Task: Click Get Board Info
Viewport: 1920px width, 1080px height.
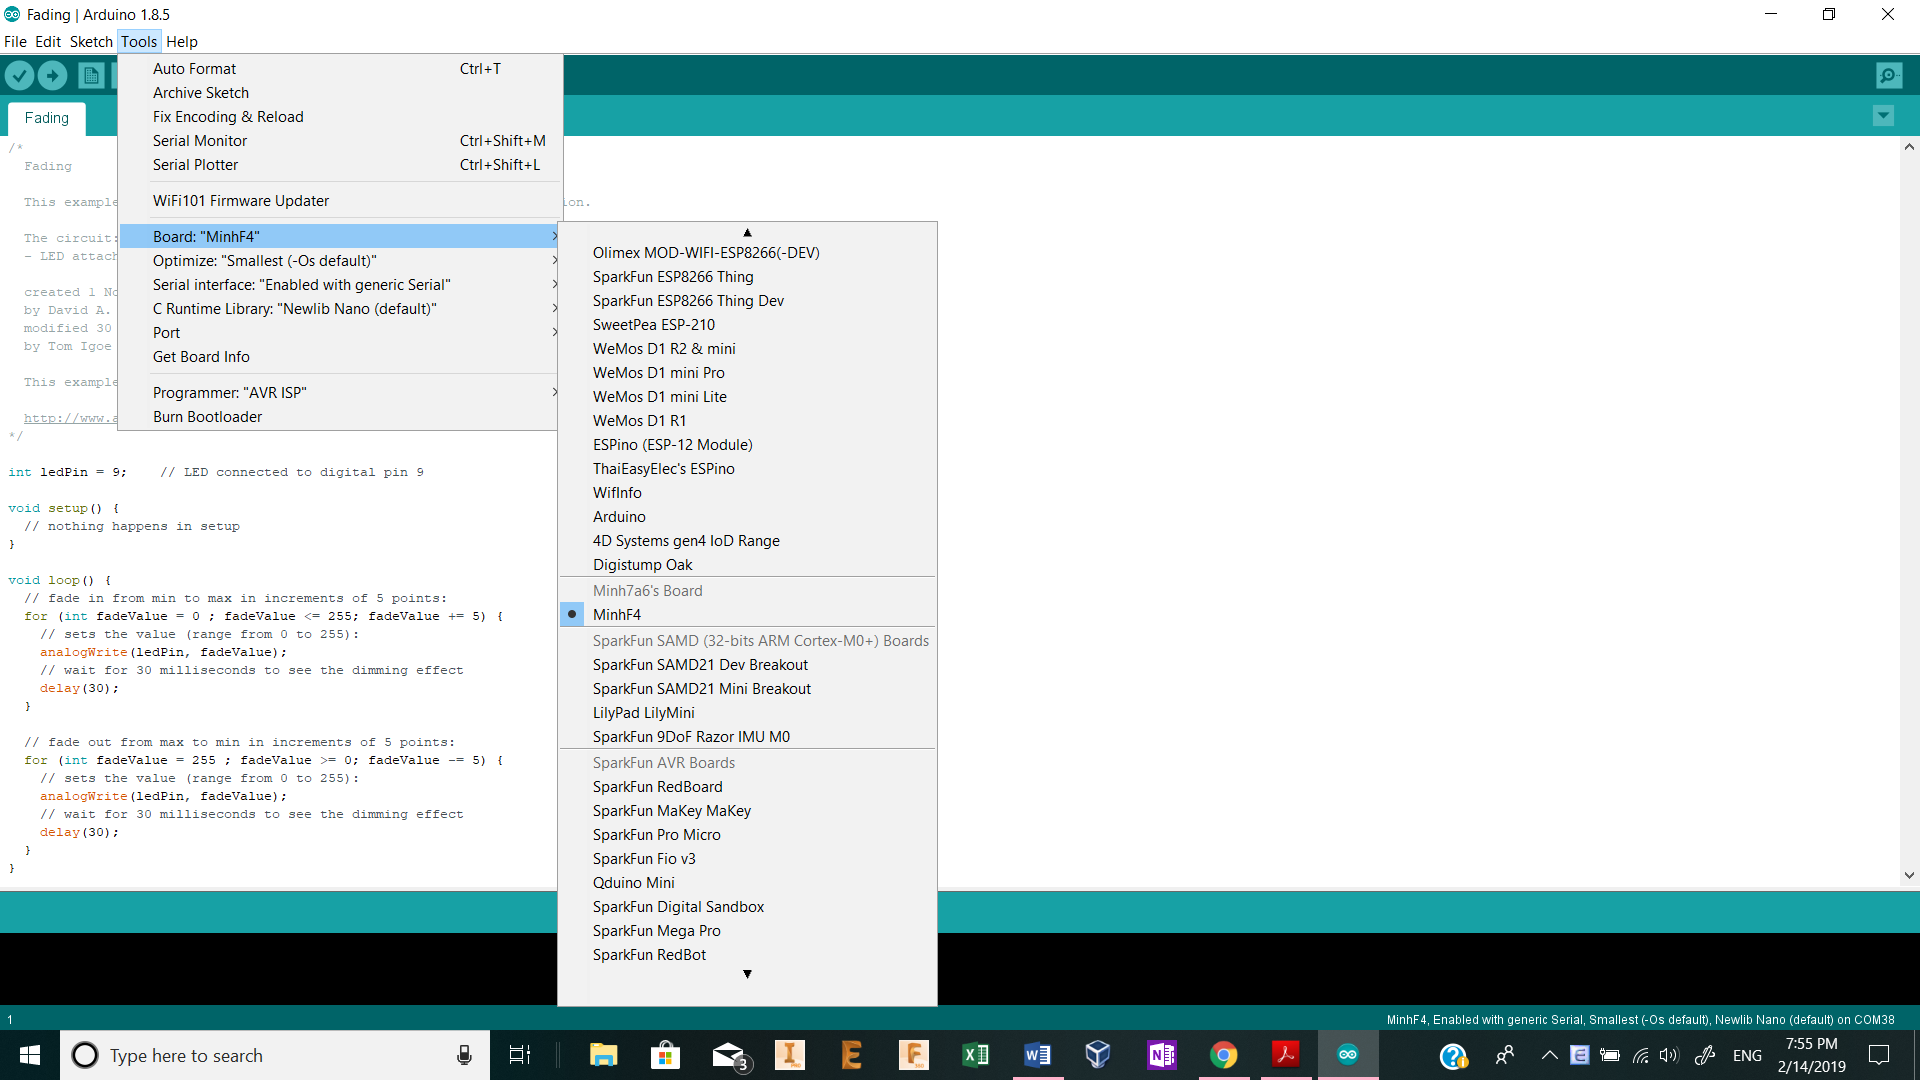Action: tap(201, 357)
